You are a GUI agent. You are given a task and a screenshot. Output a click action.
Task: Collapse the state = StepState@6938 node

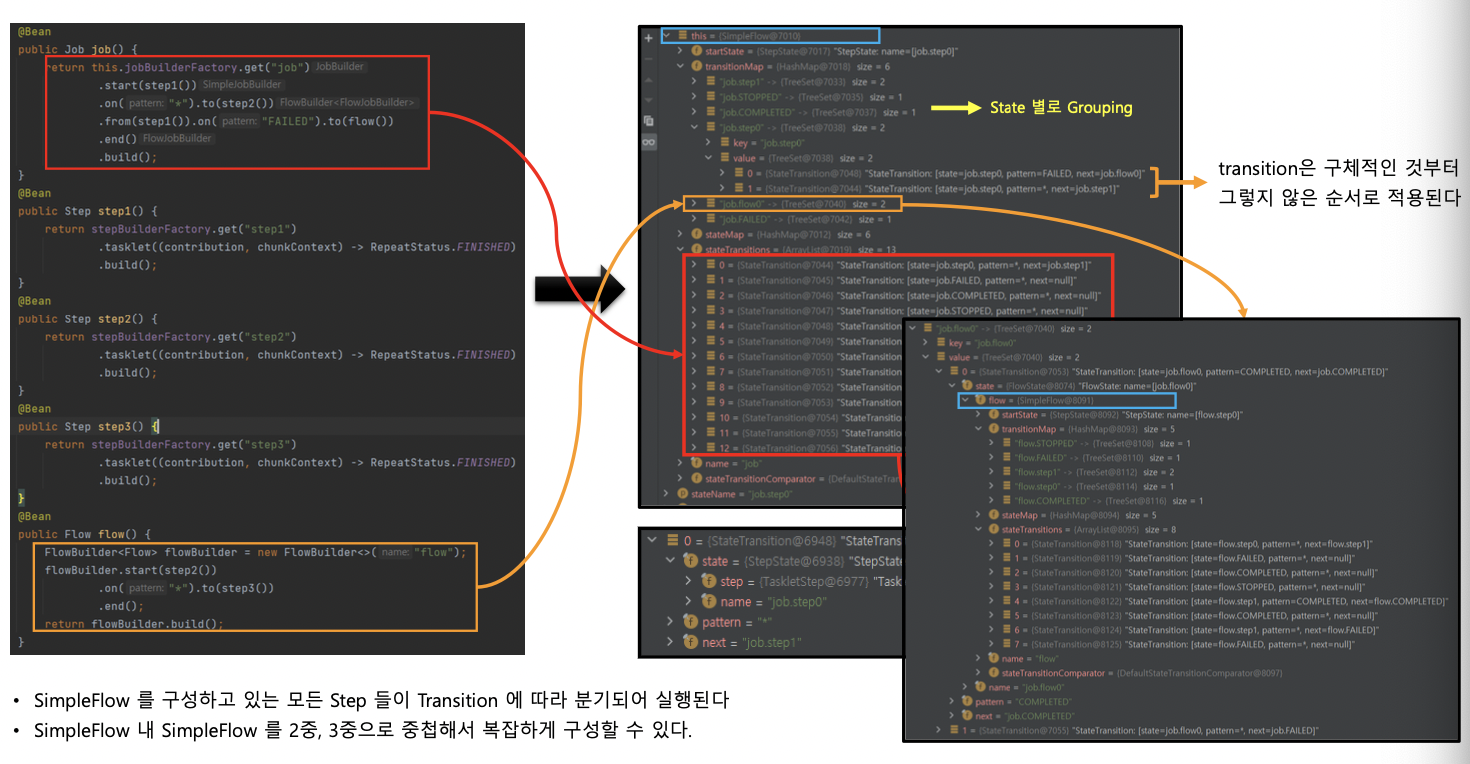pos(671,560)
